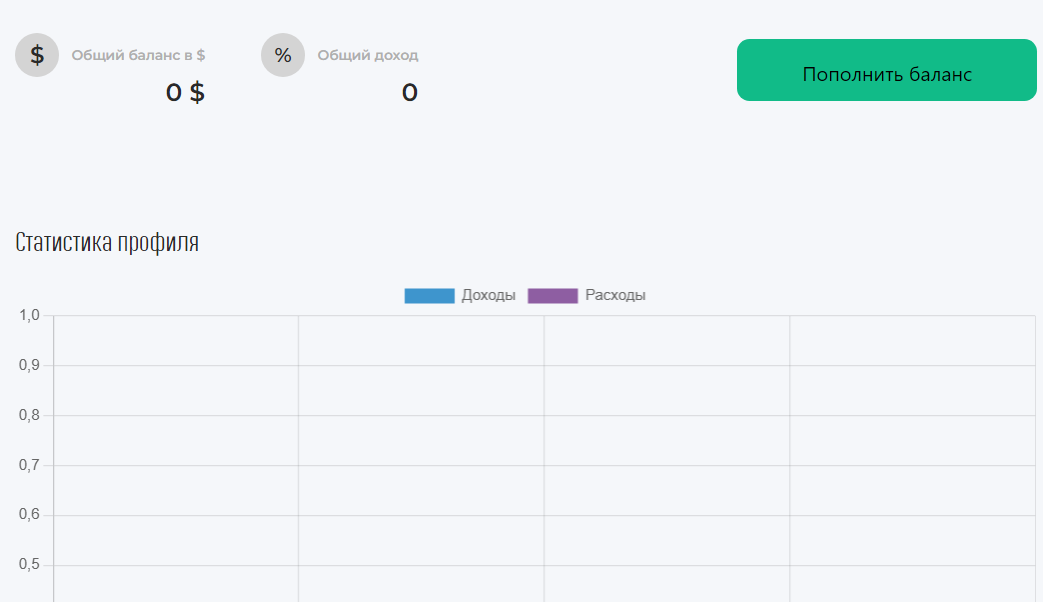1043x602 pixels.
Task: Click the 0,5 y-axis label
Action: (29, 564)
